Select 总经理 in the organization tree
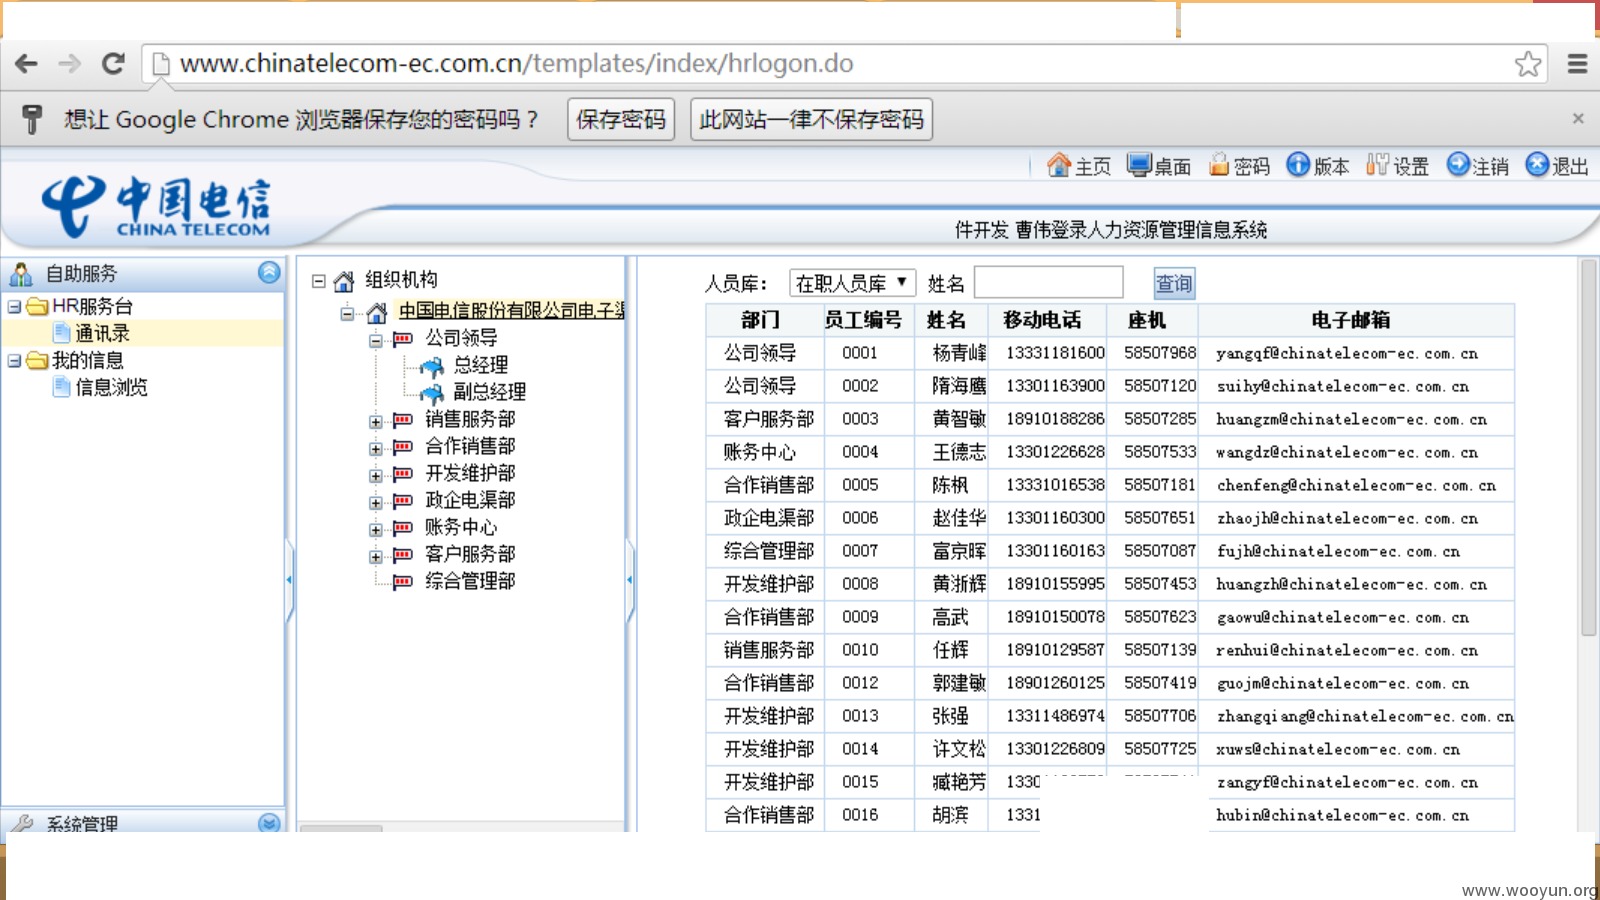 click(480, 365)
